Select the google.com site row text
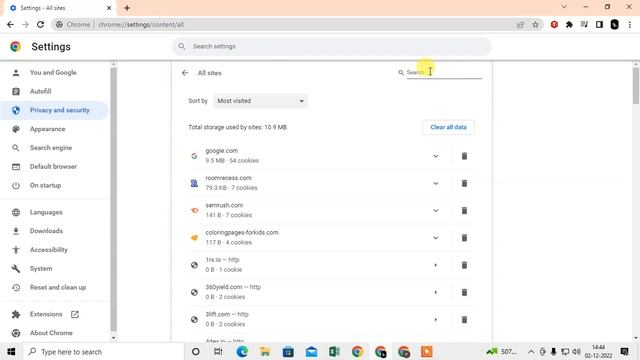This screenshot has height=360, width=640. pyautogui.click(x=222, y=151)
